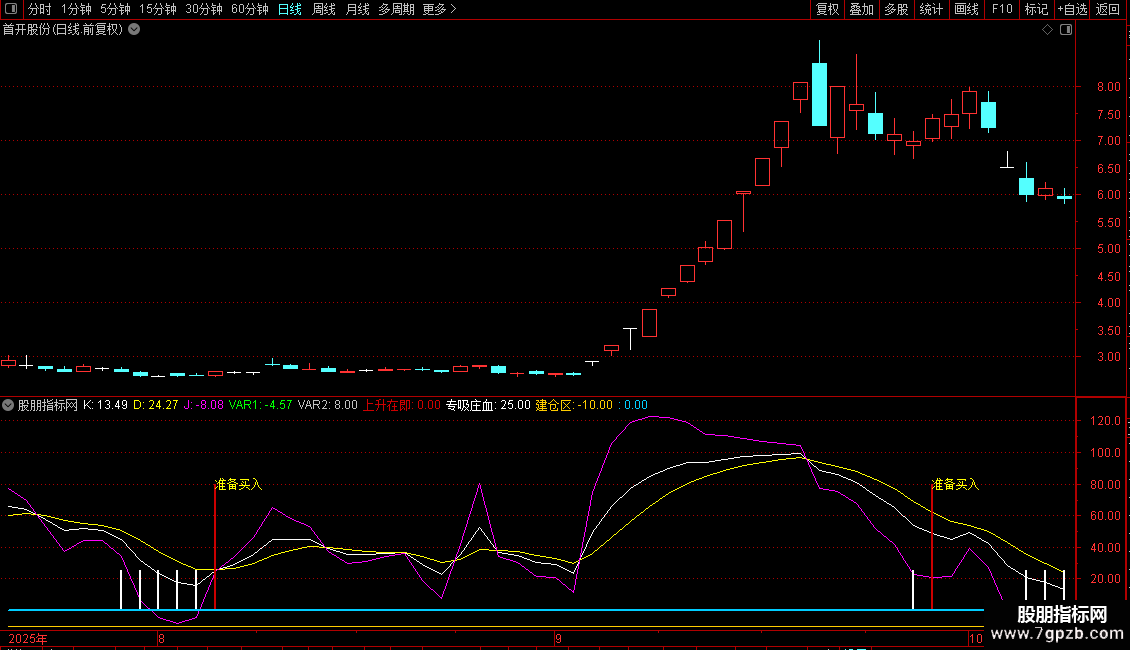This screenshot has width=1130, height=650.
Task: Click month 8 on the time axis
Action: (161, 638)
